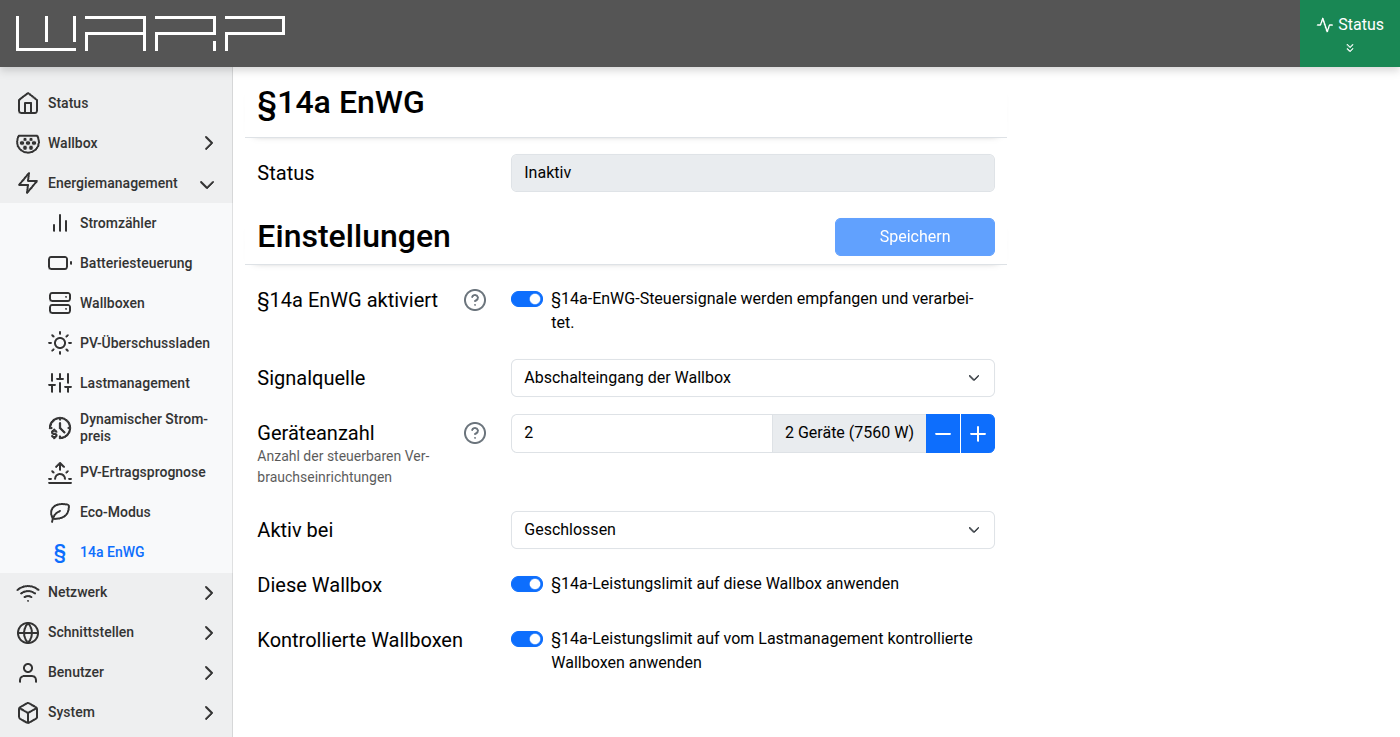The width and height of the screenshot is (1400, 737).
Task: Expand the Benutzer menu chevron
Action: coord(208,672)
